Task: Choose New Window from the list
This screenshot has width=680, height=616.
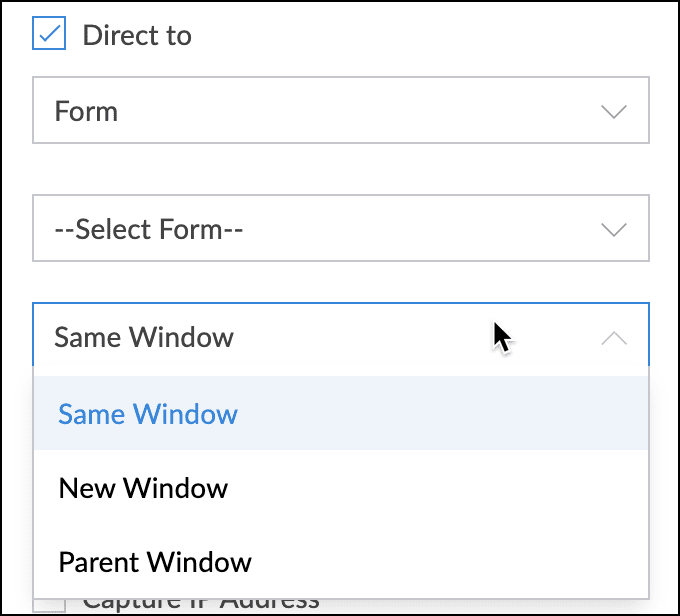Action: 143,488
